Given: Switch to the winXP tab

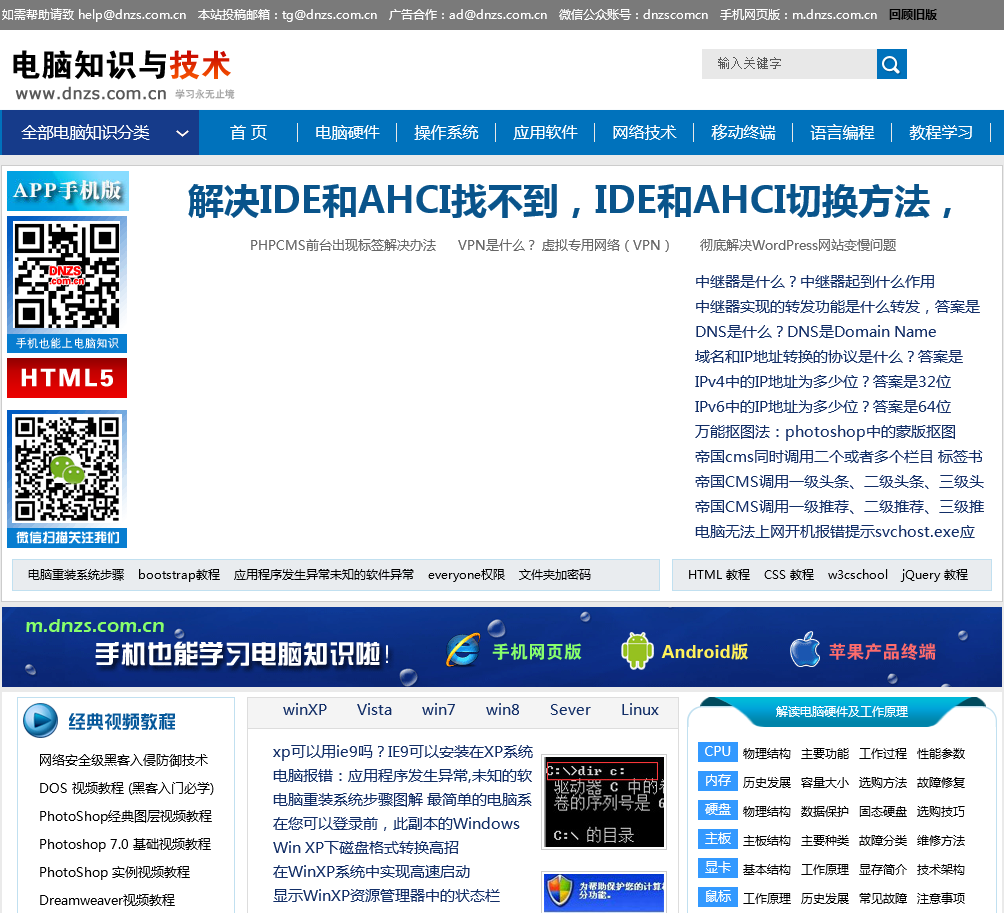Looking at the screenshot, I should point(305,709).
